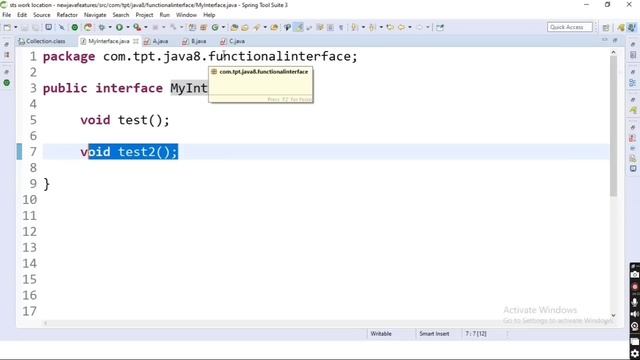Click the New Java Package icon
Image resolution: width=640 pixels, height=360 pixels.
[x=203, y=27]
